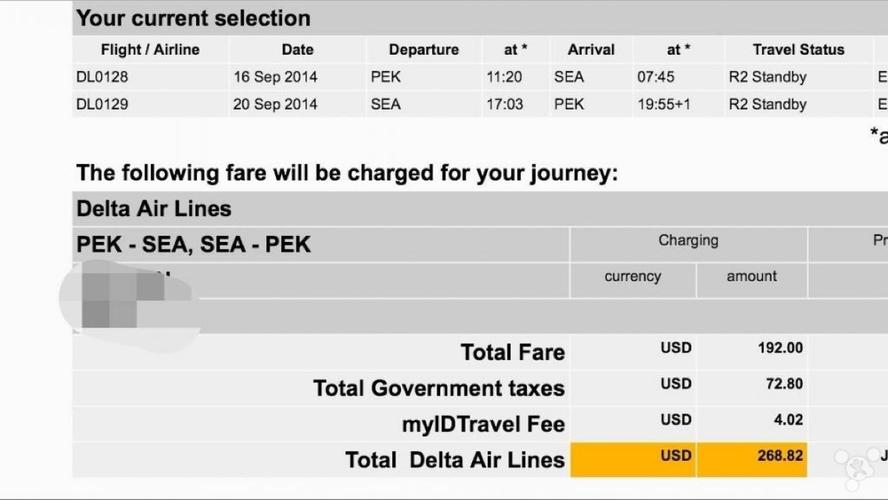Click the highlighted 268.82 total amount

[x=752, y=460]
